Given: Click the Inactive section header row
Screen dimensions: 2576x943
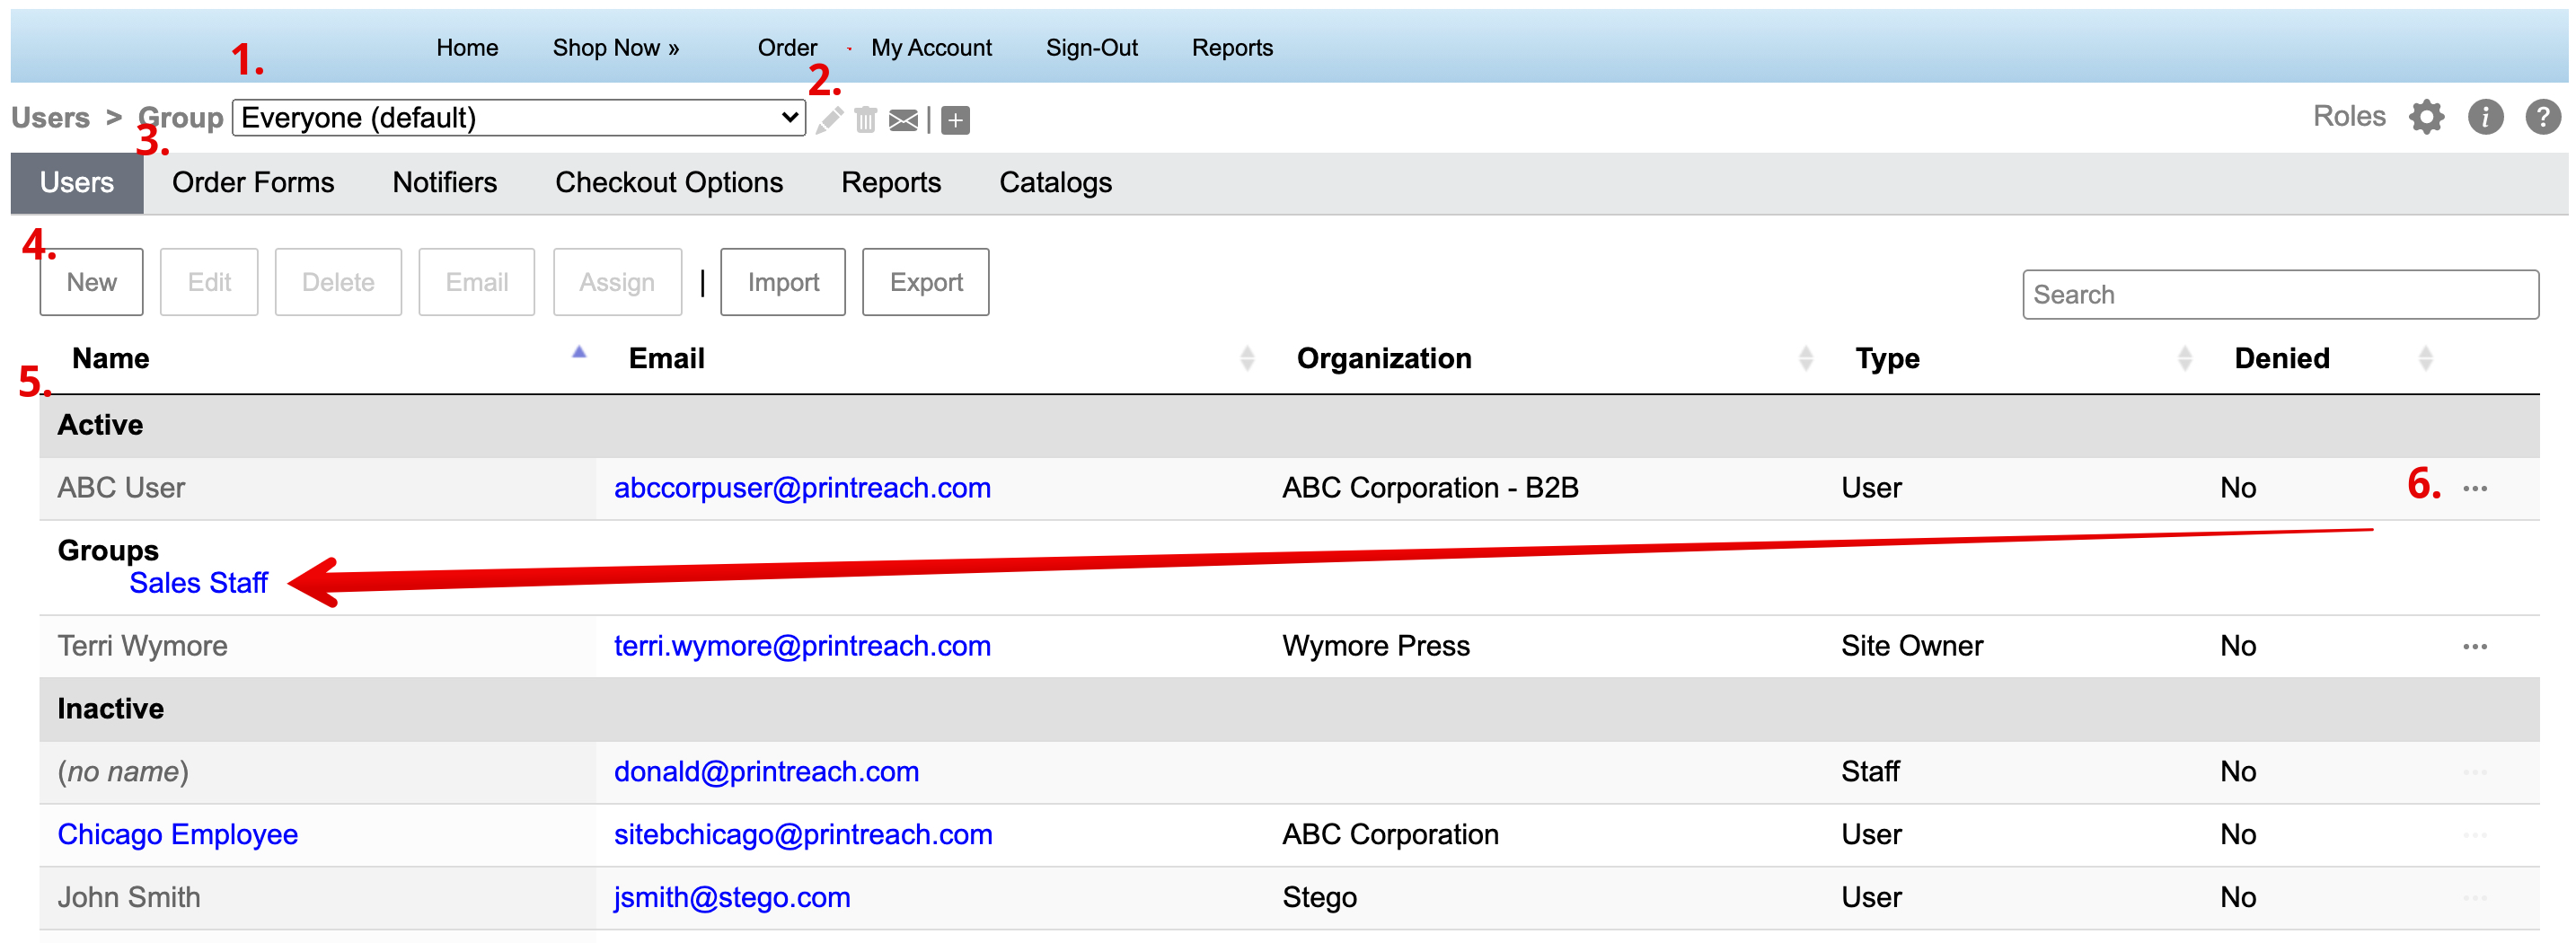Looking at the screenshot, I should coord(1289,710).
